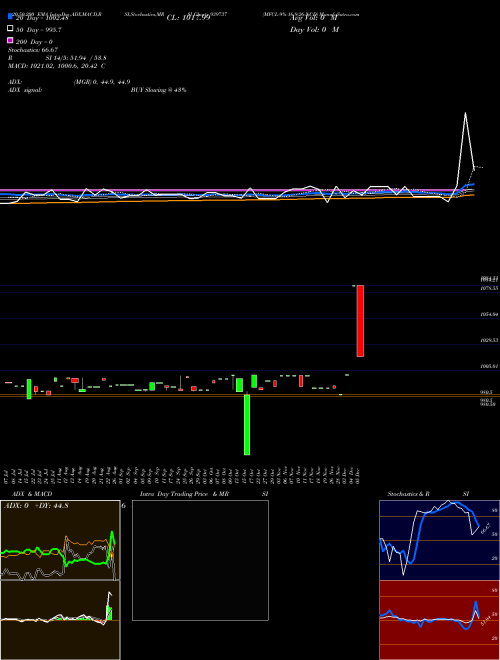Click the 'ADX & MACD' panel title

(x=32, y=494)
